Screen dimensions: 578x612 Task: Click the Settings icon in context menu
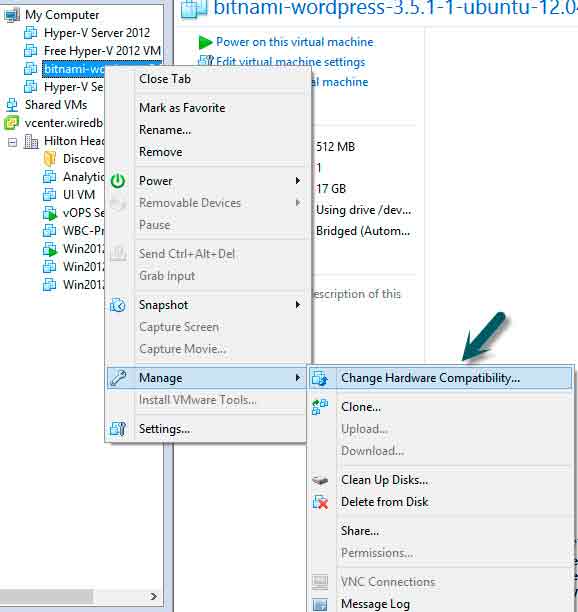[x=118, y=429]
